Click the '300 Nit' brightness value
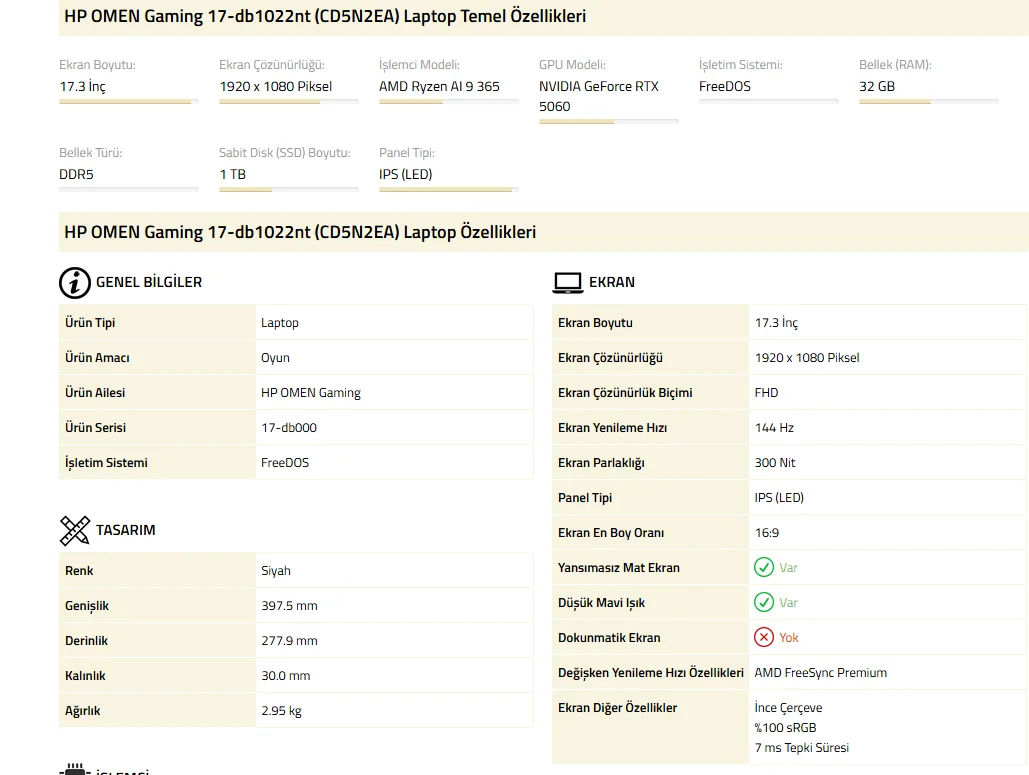Viewport: 1029px width, 775px height. (x=775, y=463)
